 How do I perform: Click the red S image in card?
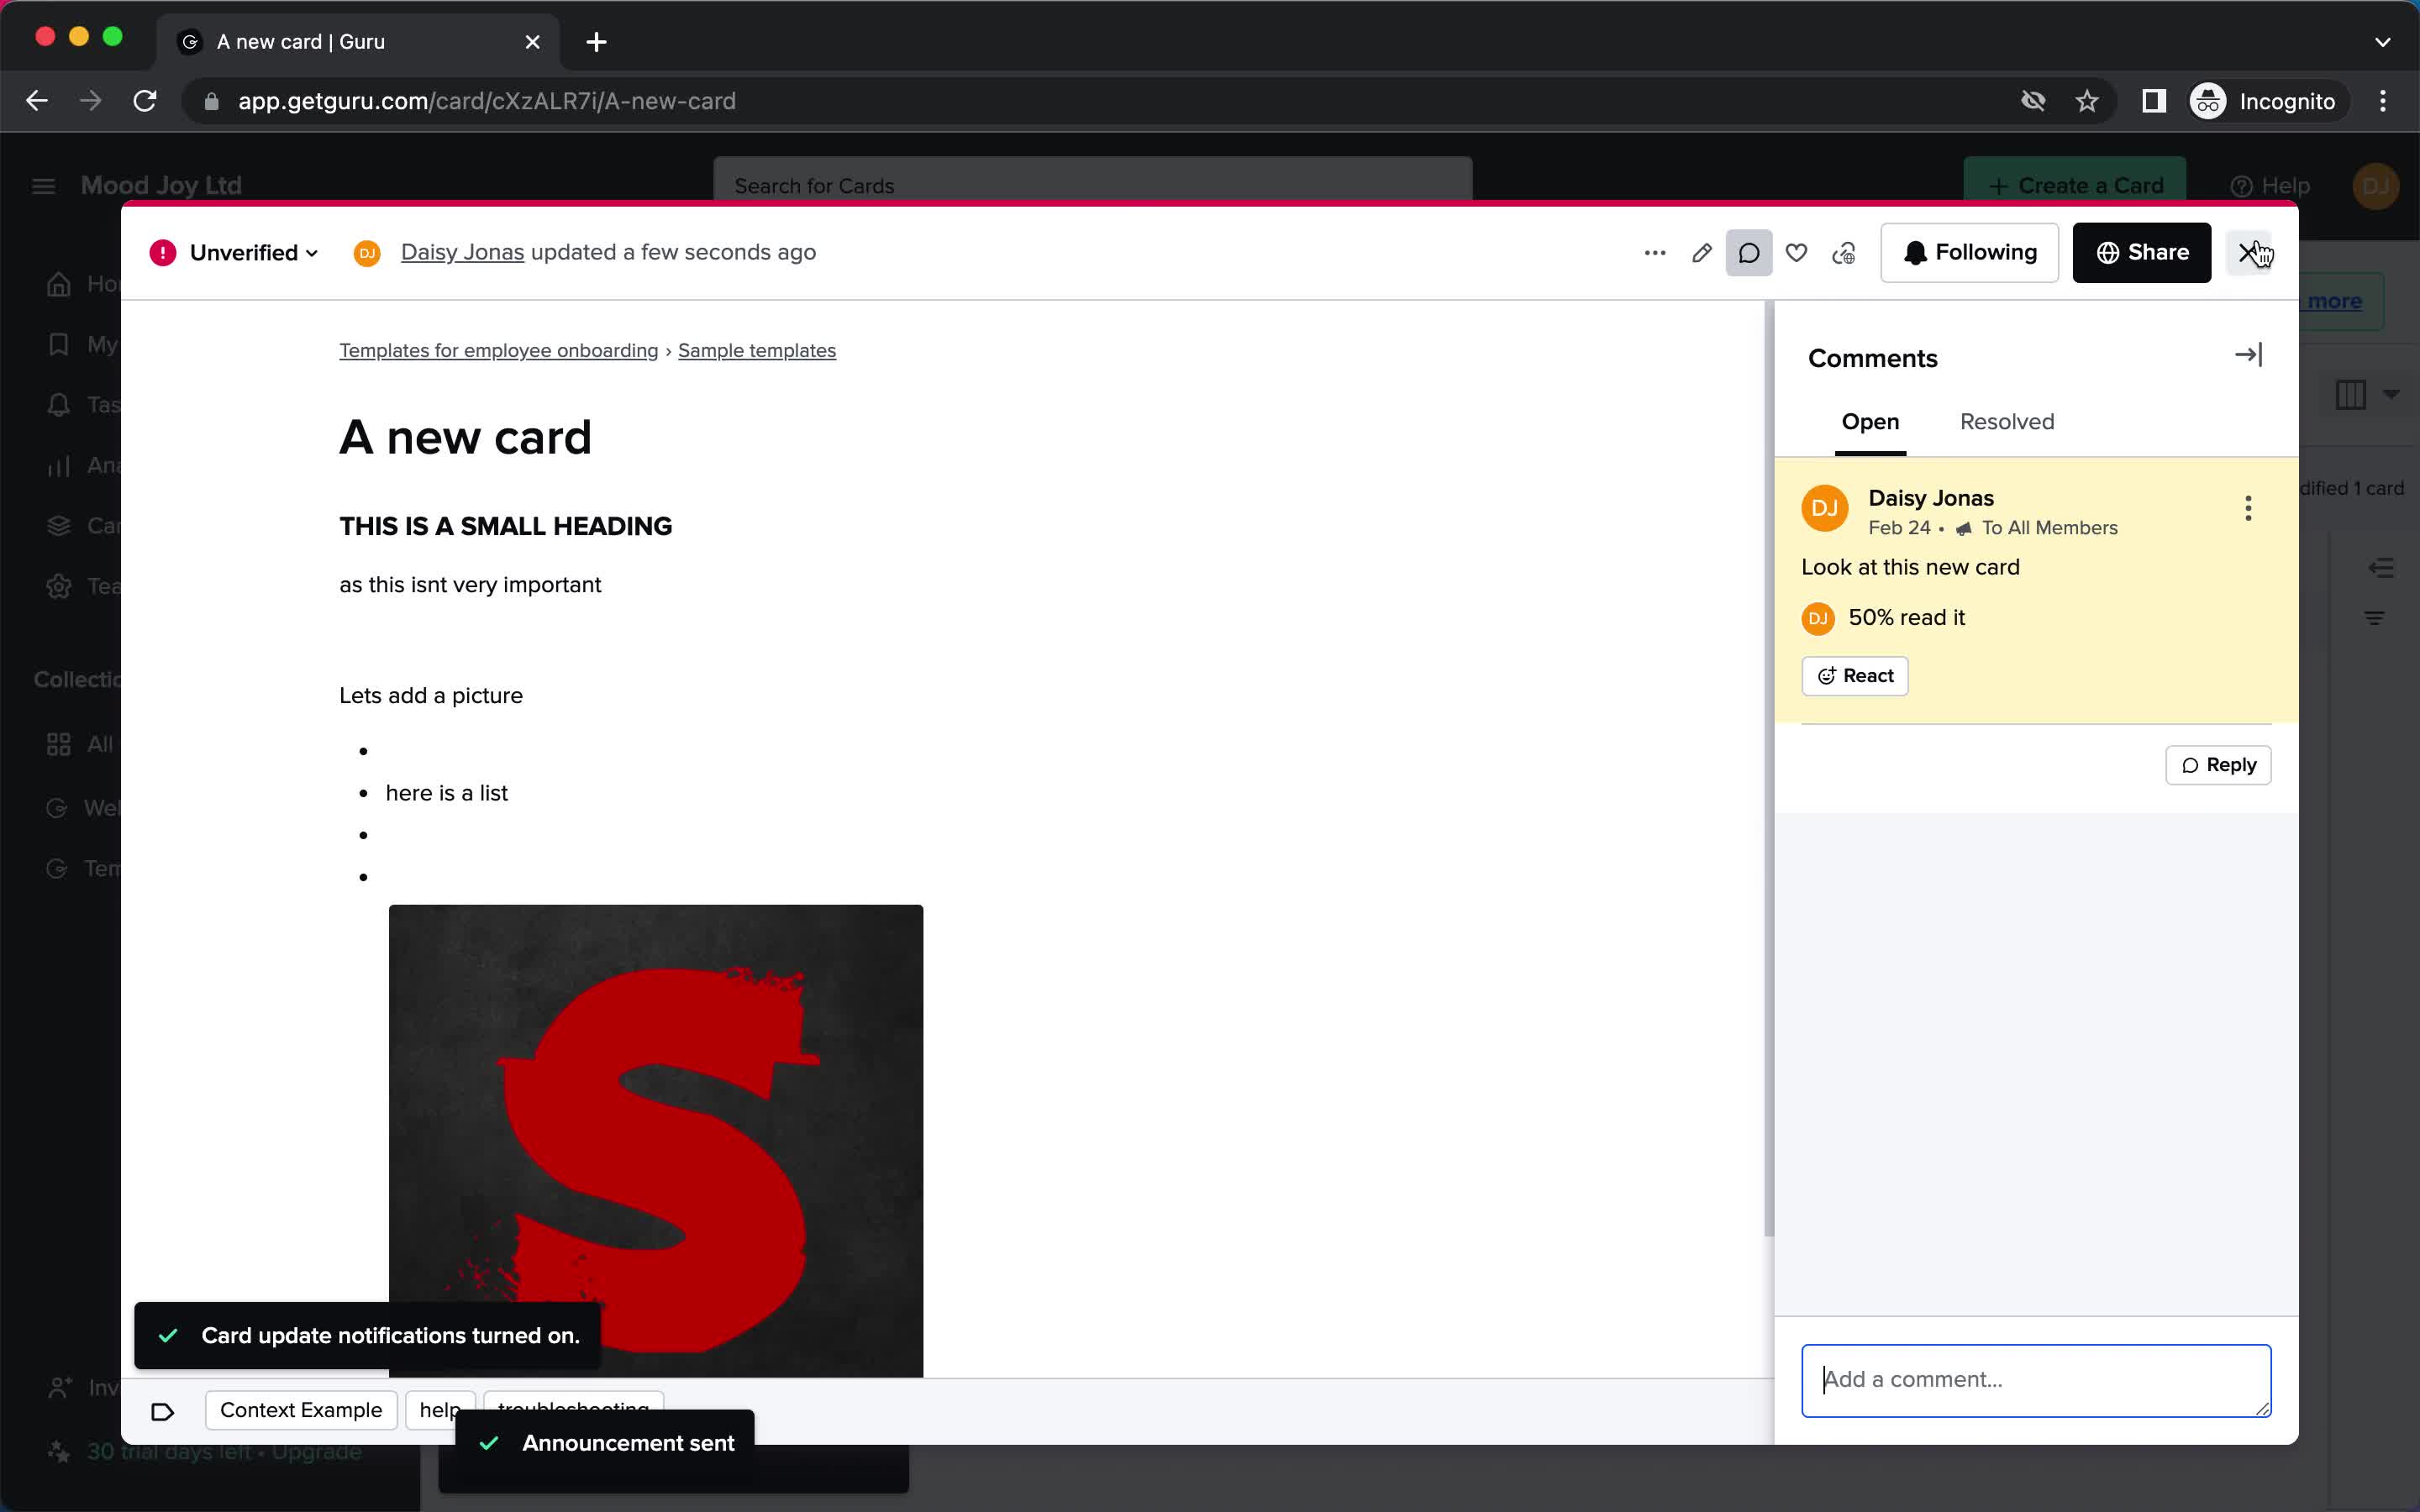(x=656, y=1140)
